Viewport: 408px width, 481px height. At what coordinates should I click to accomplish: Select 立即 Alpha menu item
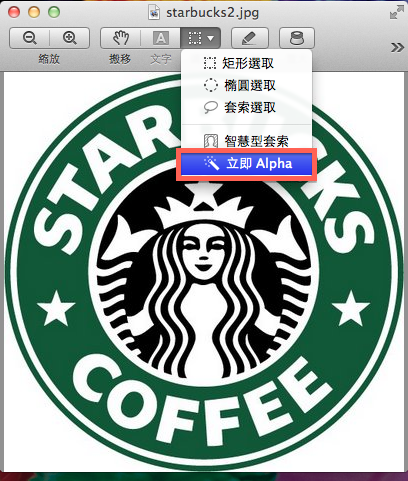(246, 164)
